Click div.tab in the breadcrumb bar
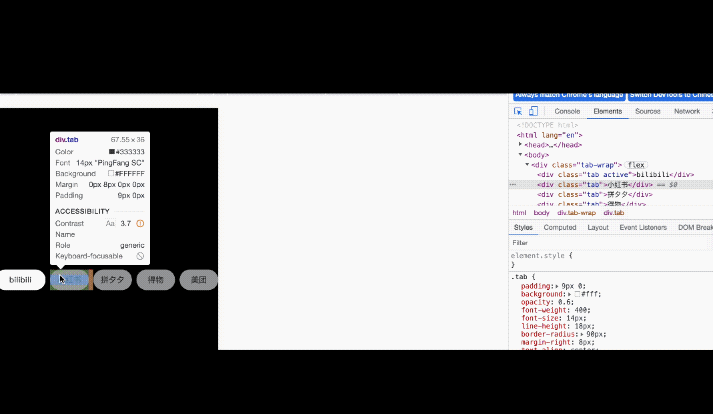Screen dimensions: 713x414 (613, 212)
